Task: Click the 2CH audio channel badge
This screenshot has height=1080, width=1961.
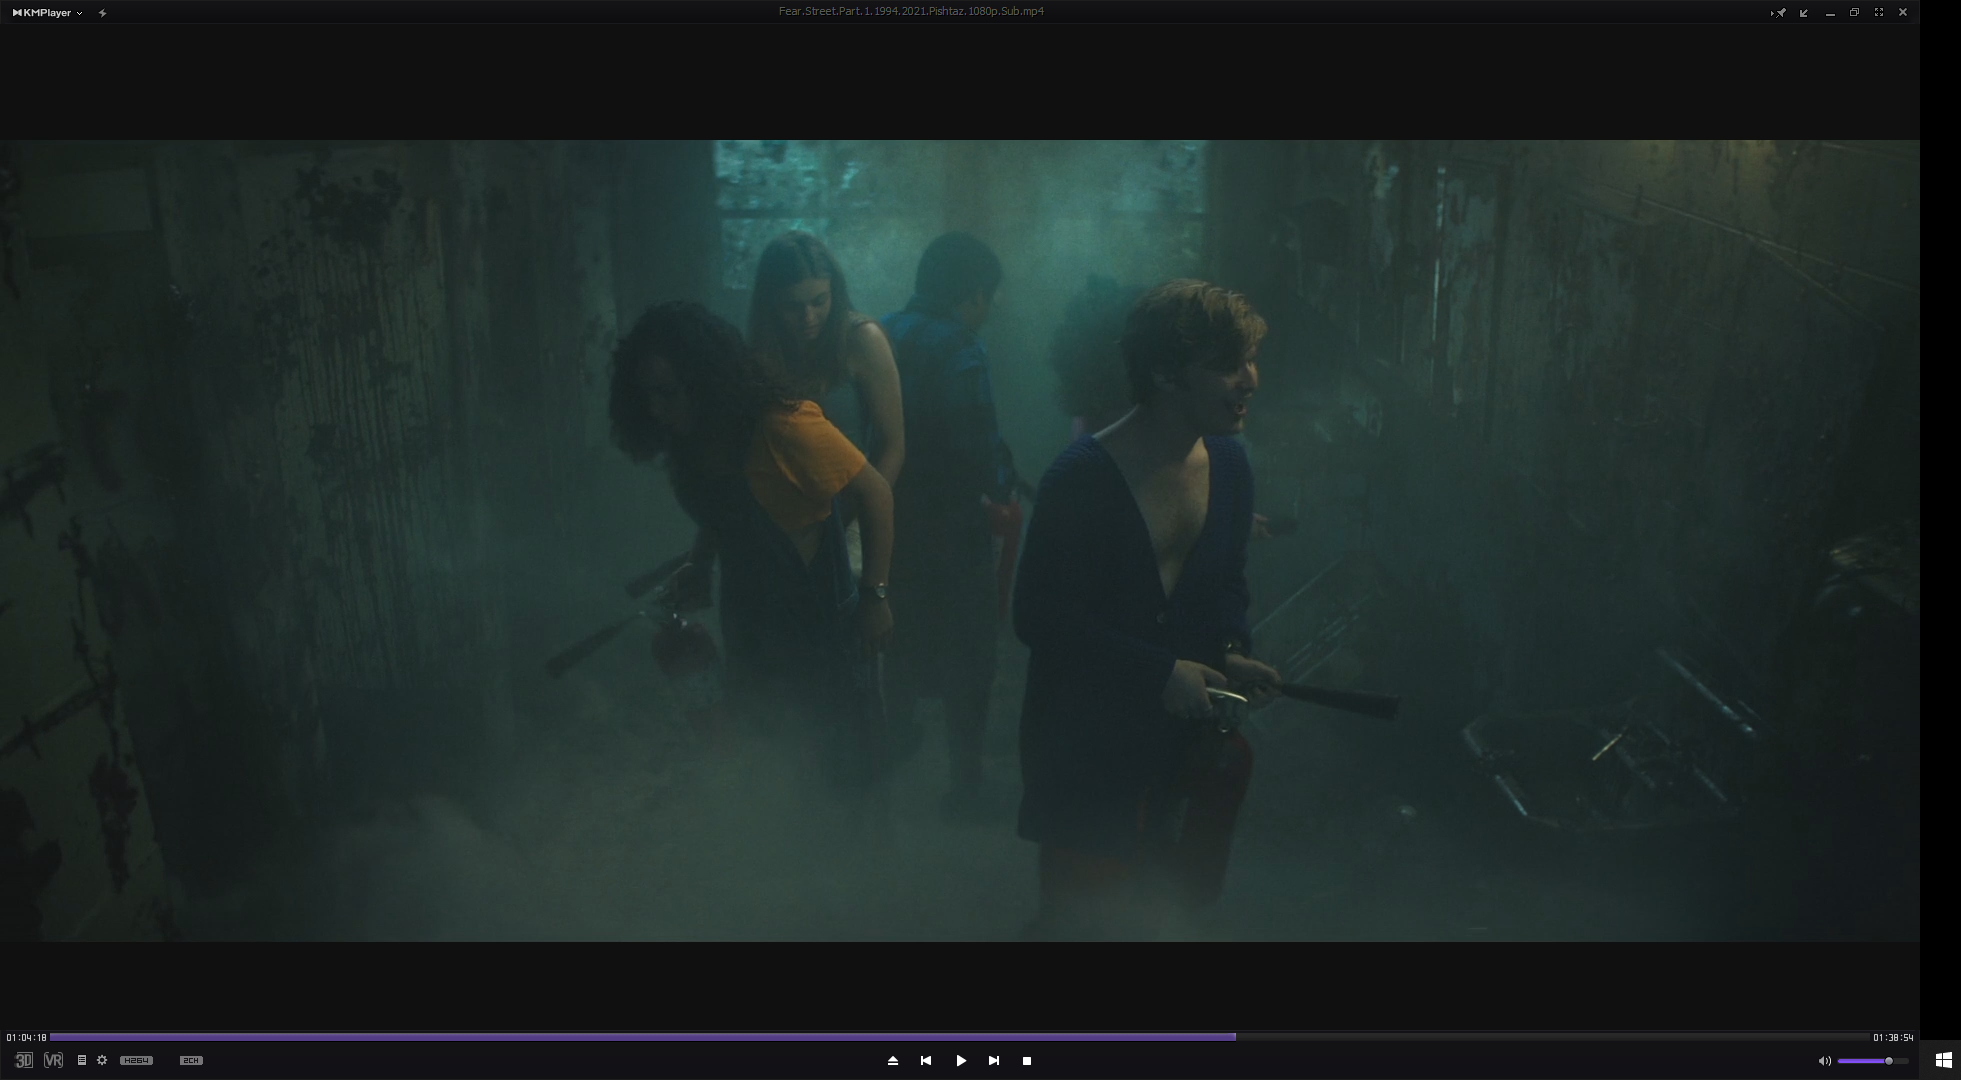Action: 191,1060
